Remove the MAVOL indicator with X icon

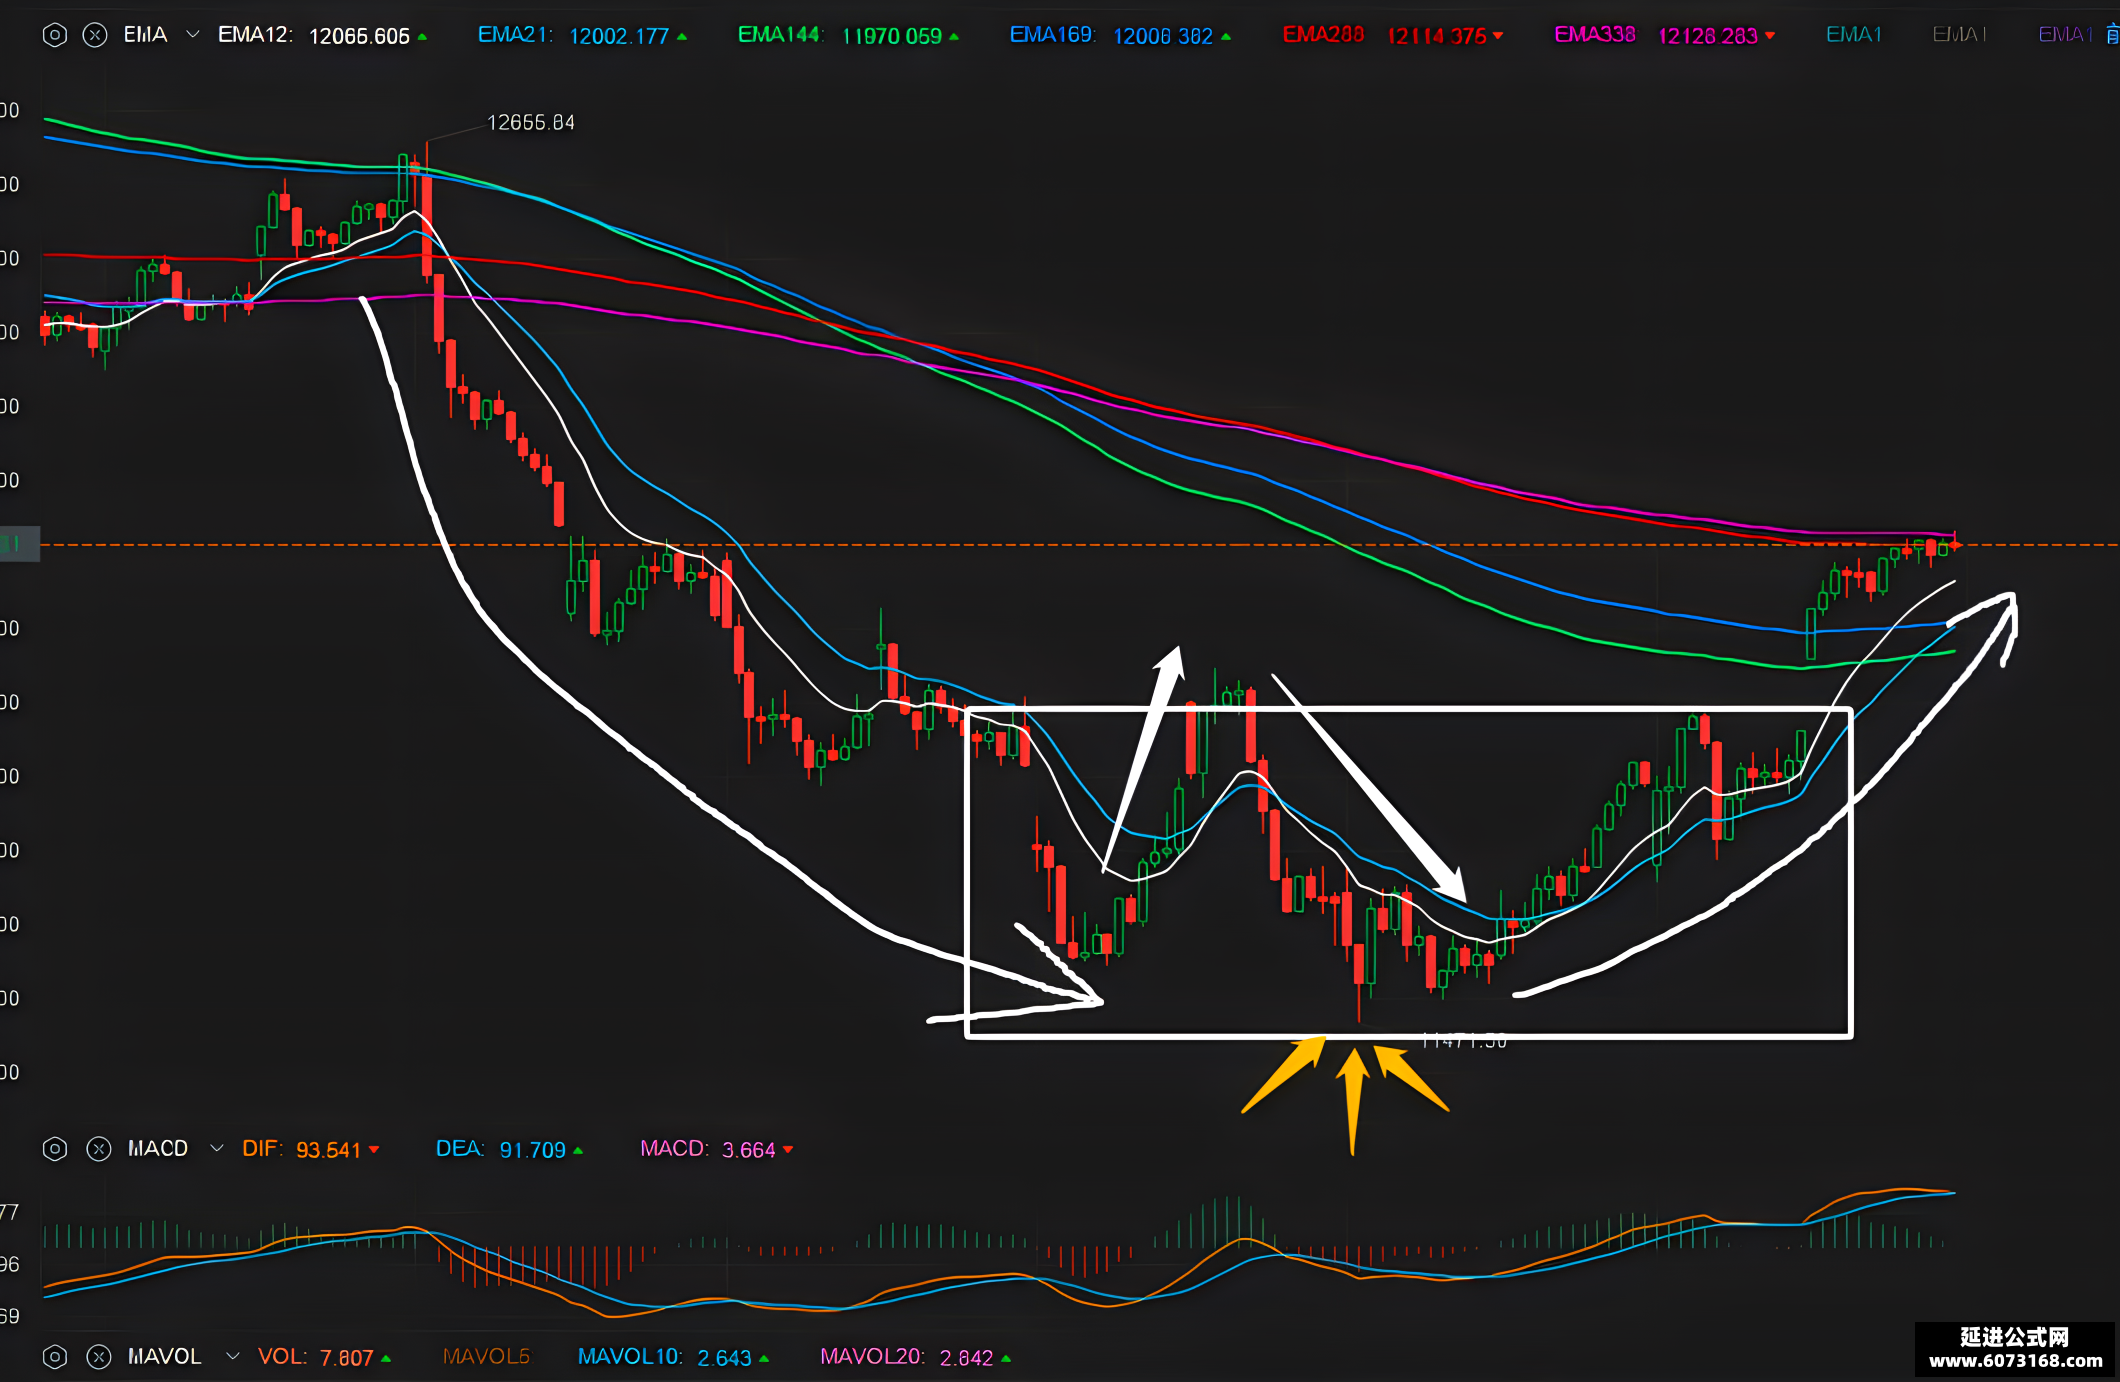99,1357
